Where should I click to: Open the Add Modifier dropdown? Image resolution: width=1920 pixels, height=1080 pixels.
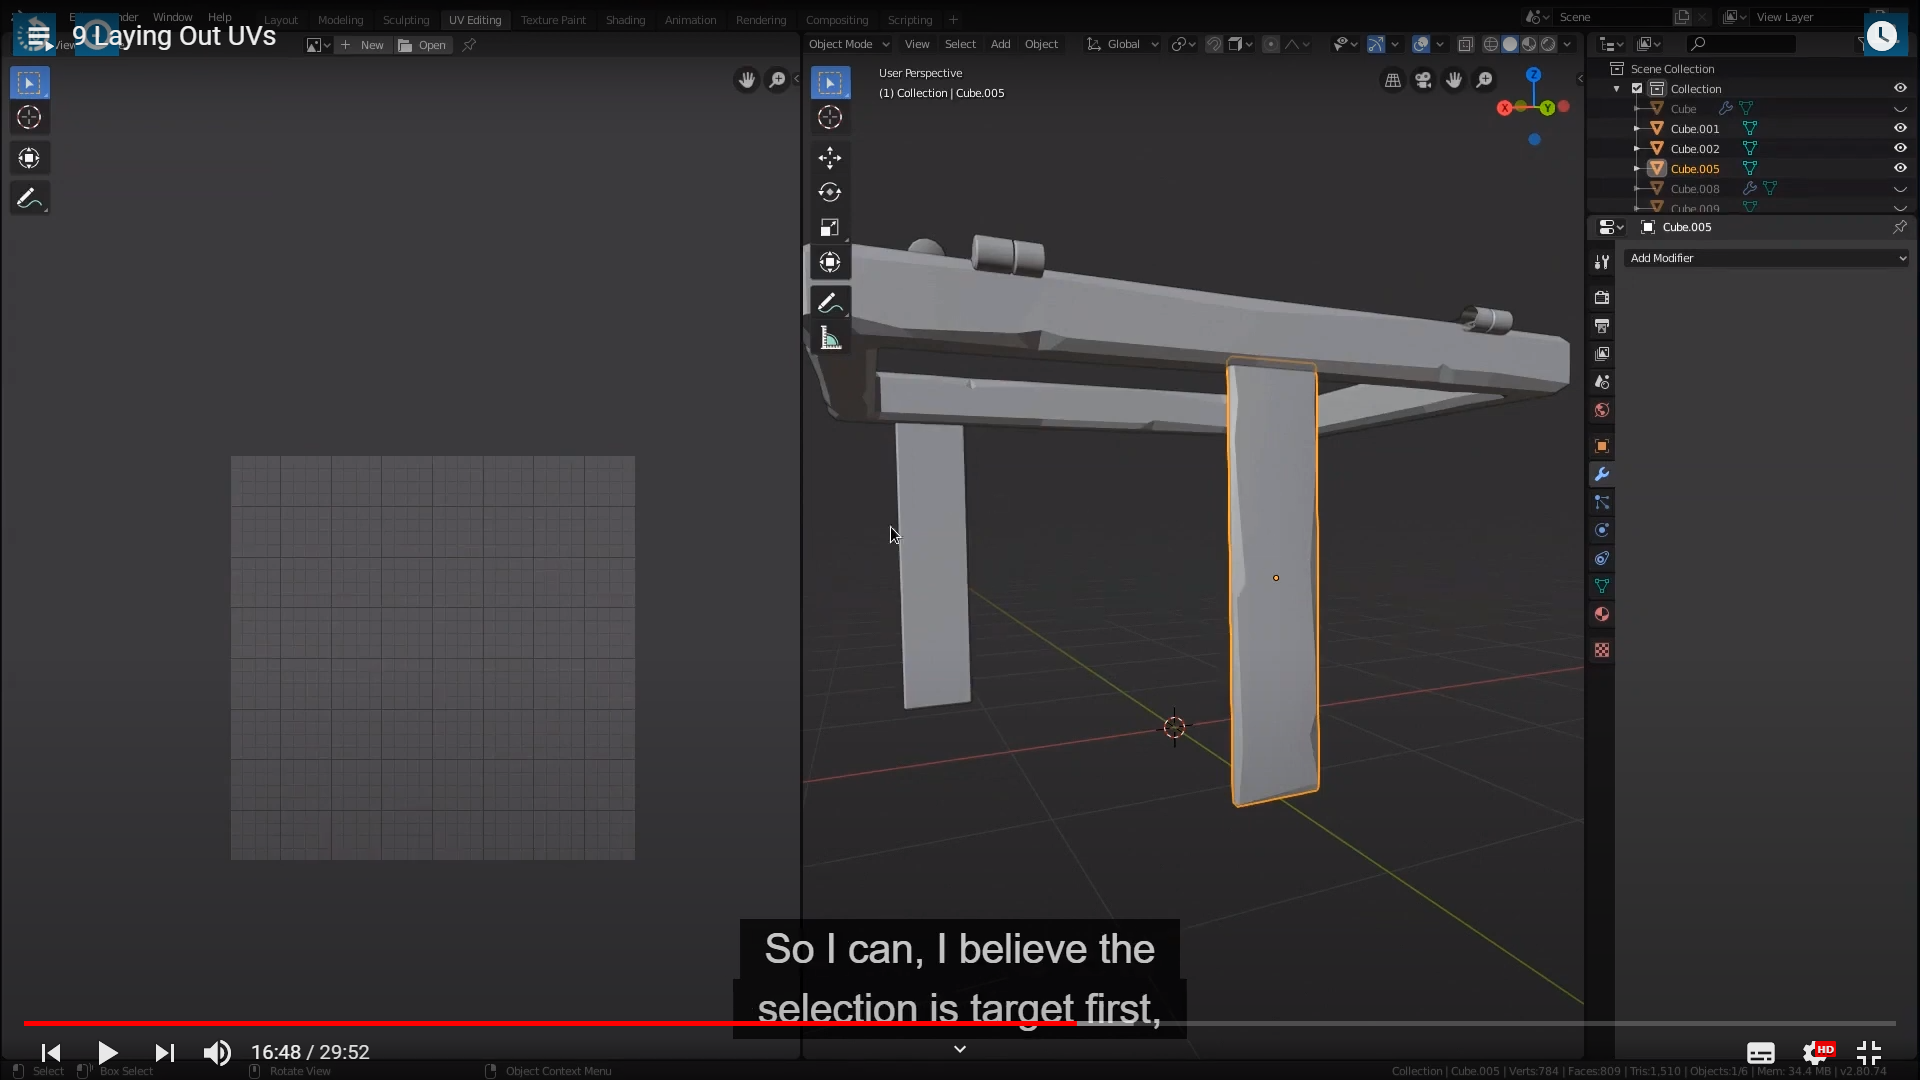click(x=1766, y=258)
